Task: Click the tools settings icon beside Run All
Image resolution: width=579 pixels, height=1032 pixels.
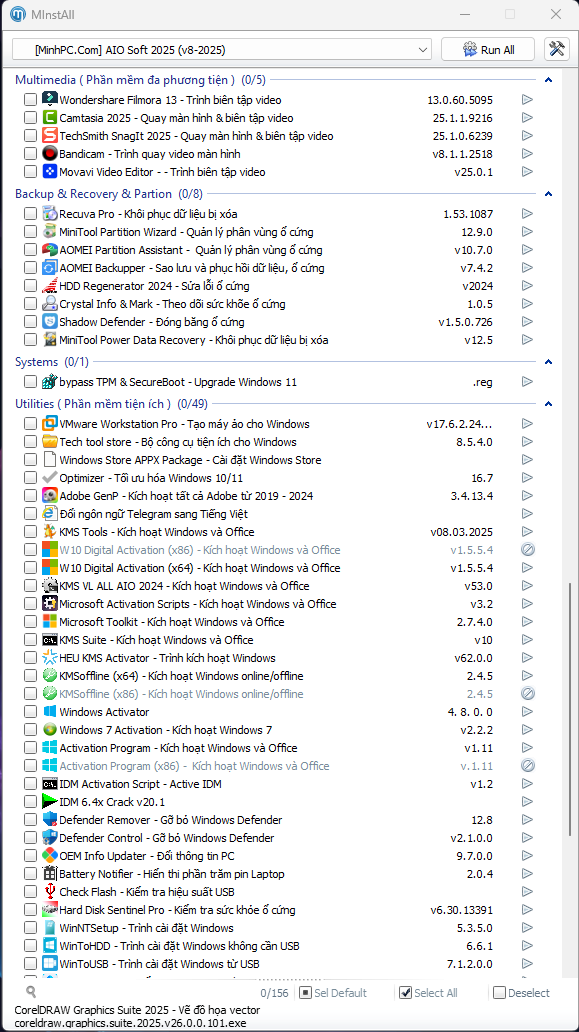Action: point(557,49)
